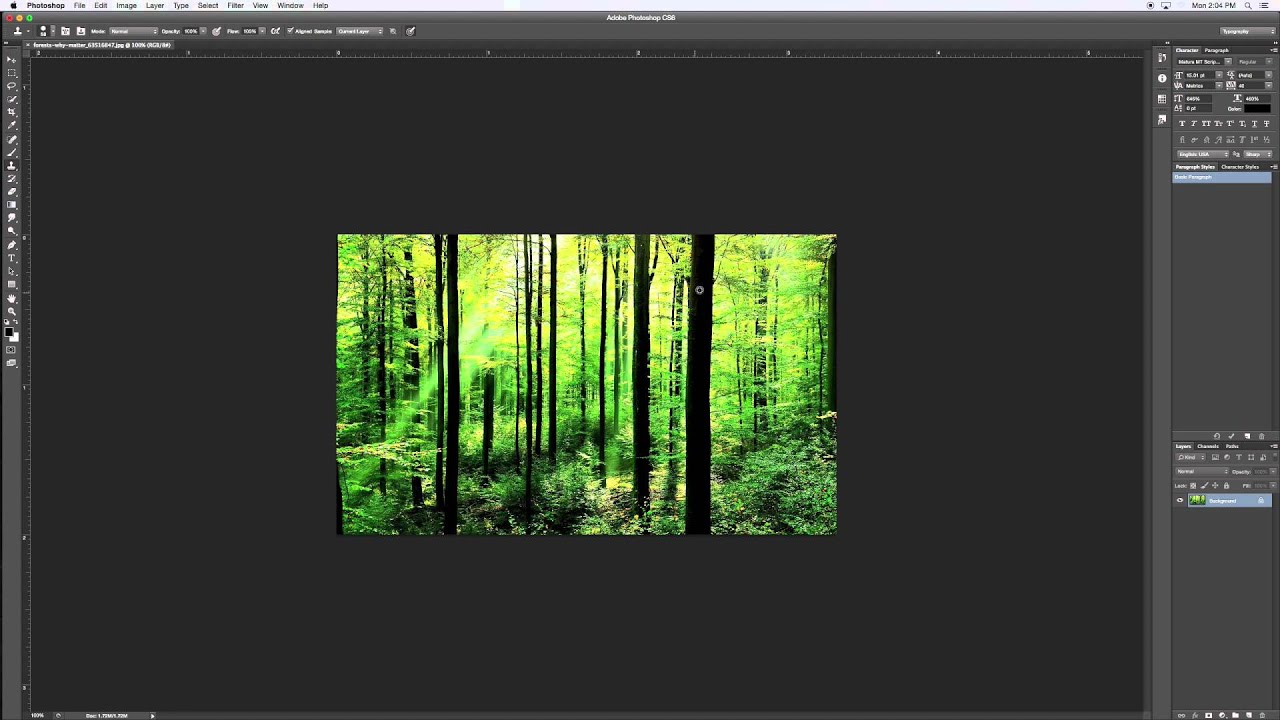Open the blending Mode dropdown in options bar

pyautogui.click(x=135, y=31)
